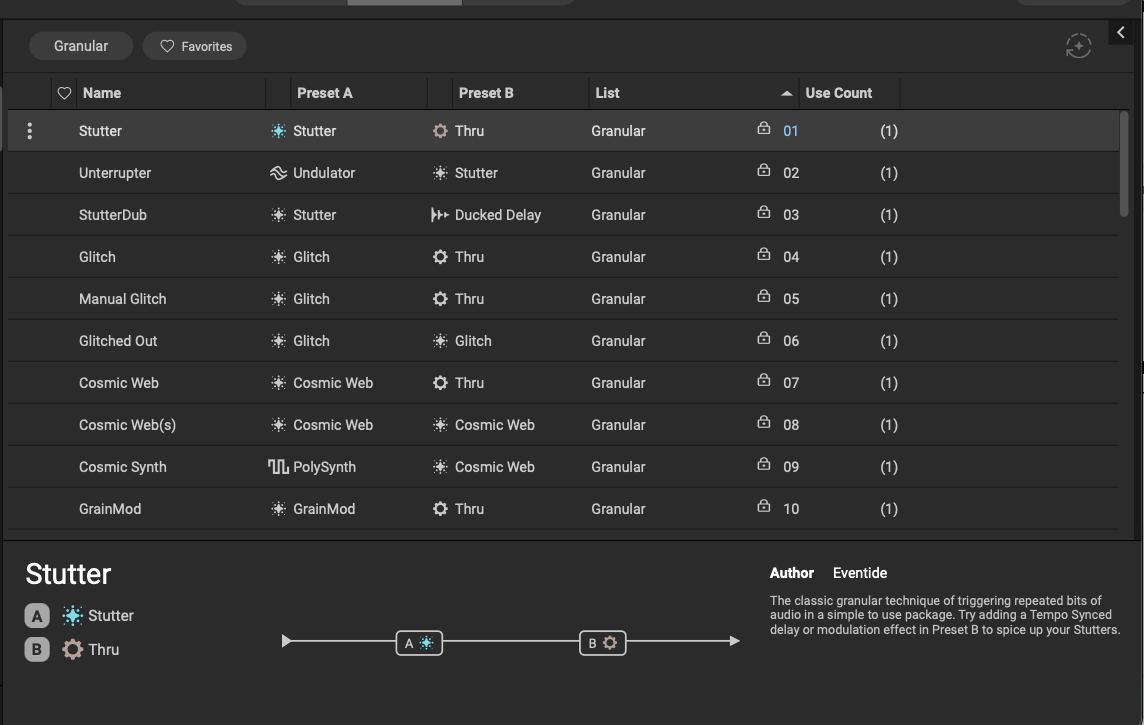Image resolution: width=1144 pixels, height=725 pixels.
Task: Toggle the Favorites filter
Action: point(195,46)
